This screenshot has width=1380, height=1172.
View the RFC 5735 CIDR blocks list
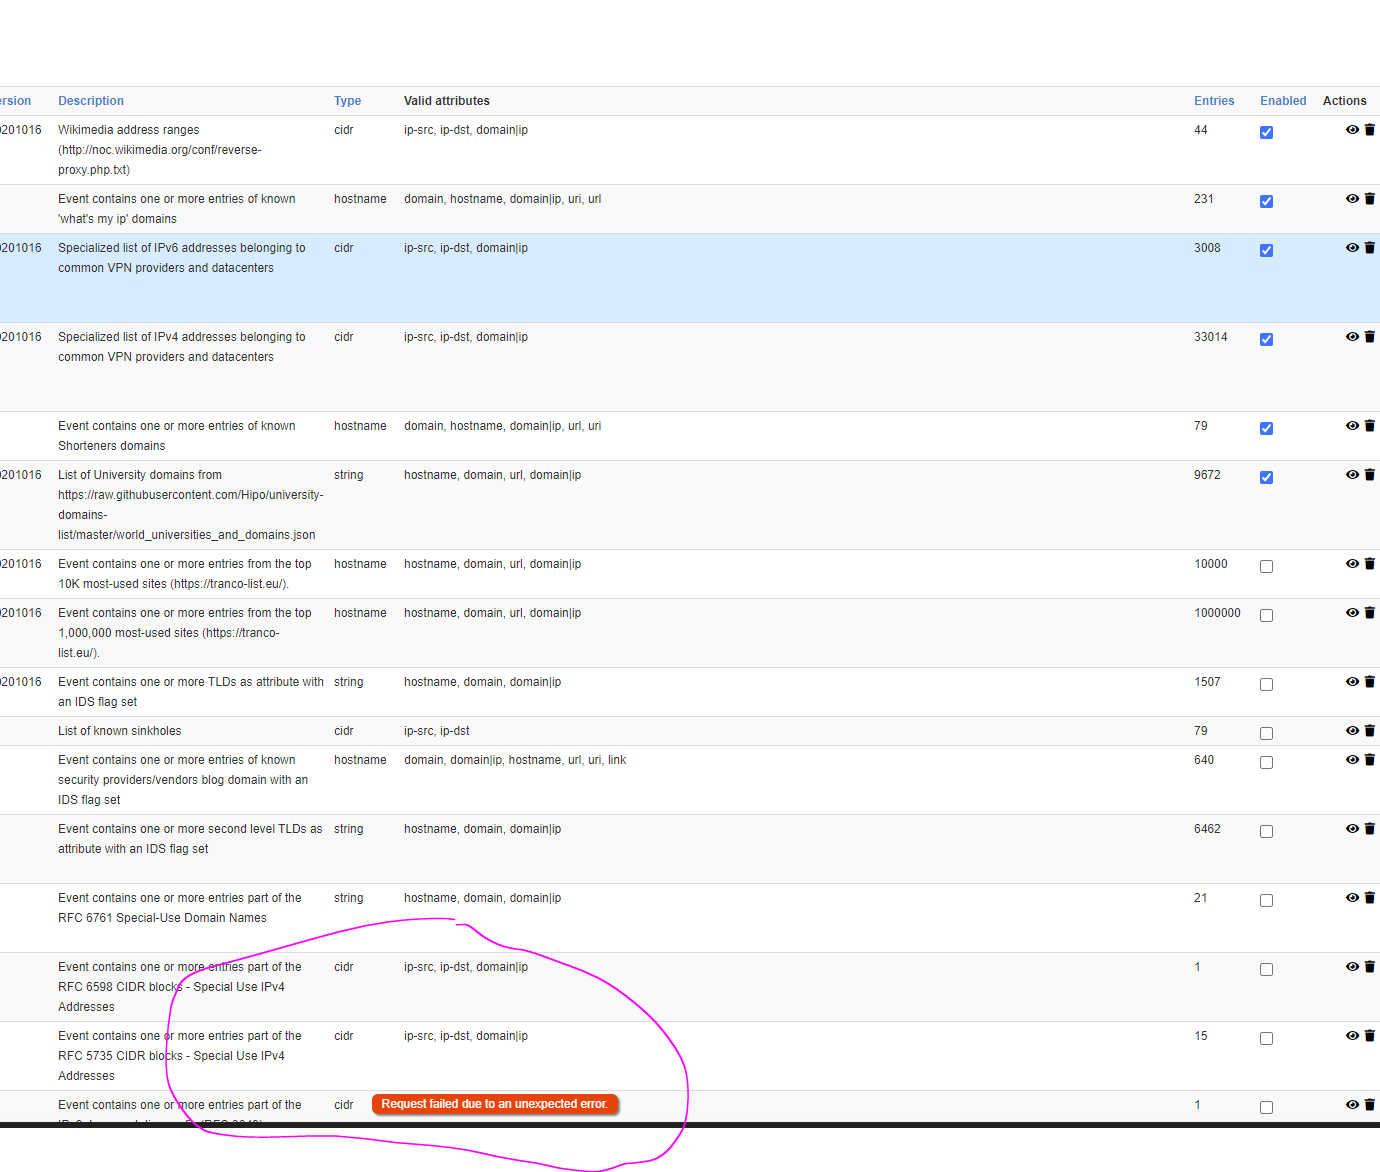pyautogui.click(x=1352, y=1036)
